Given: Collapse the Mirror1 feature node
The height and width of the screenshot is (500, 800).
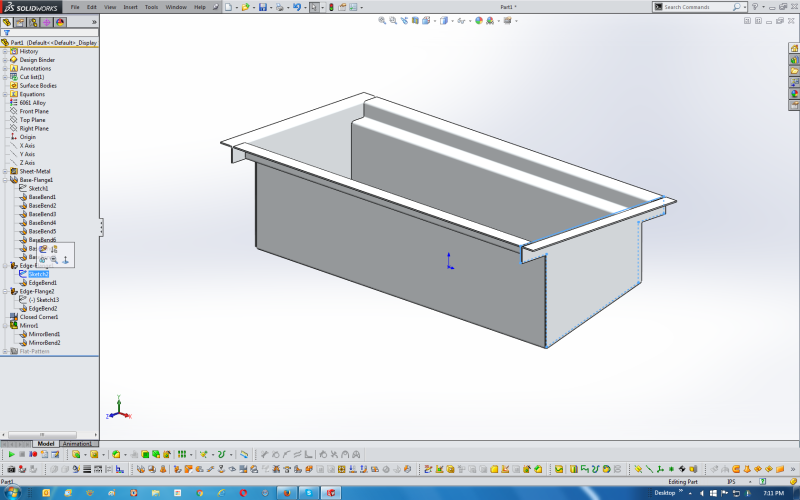Looking at the screenshot, I should pyautogui.click(x=5, y=326).
